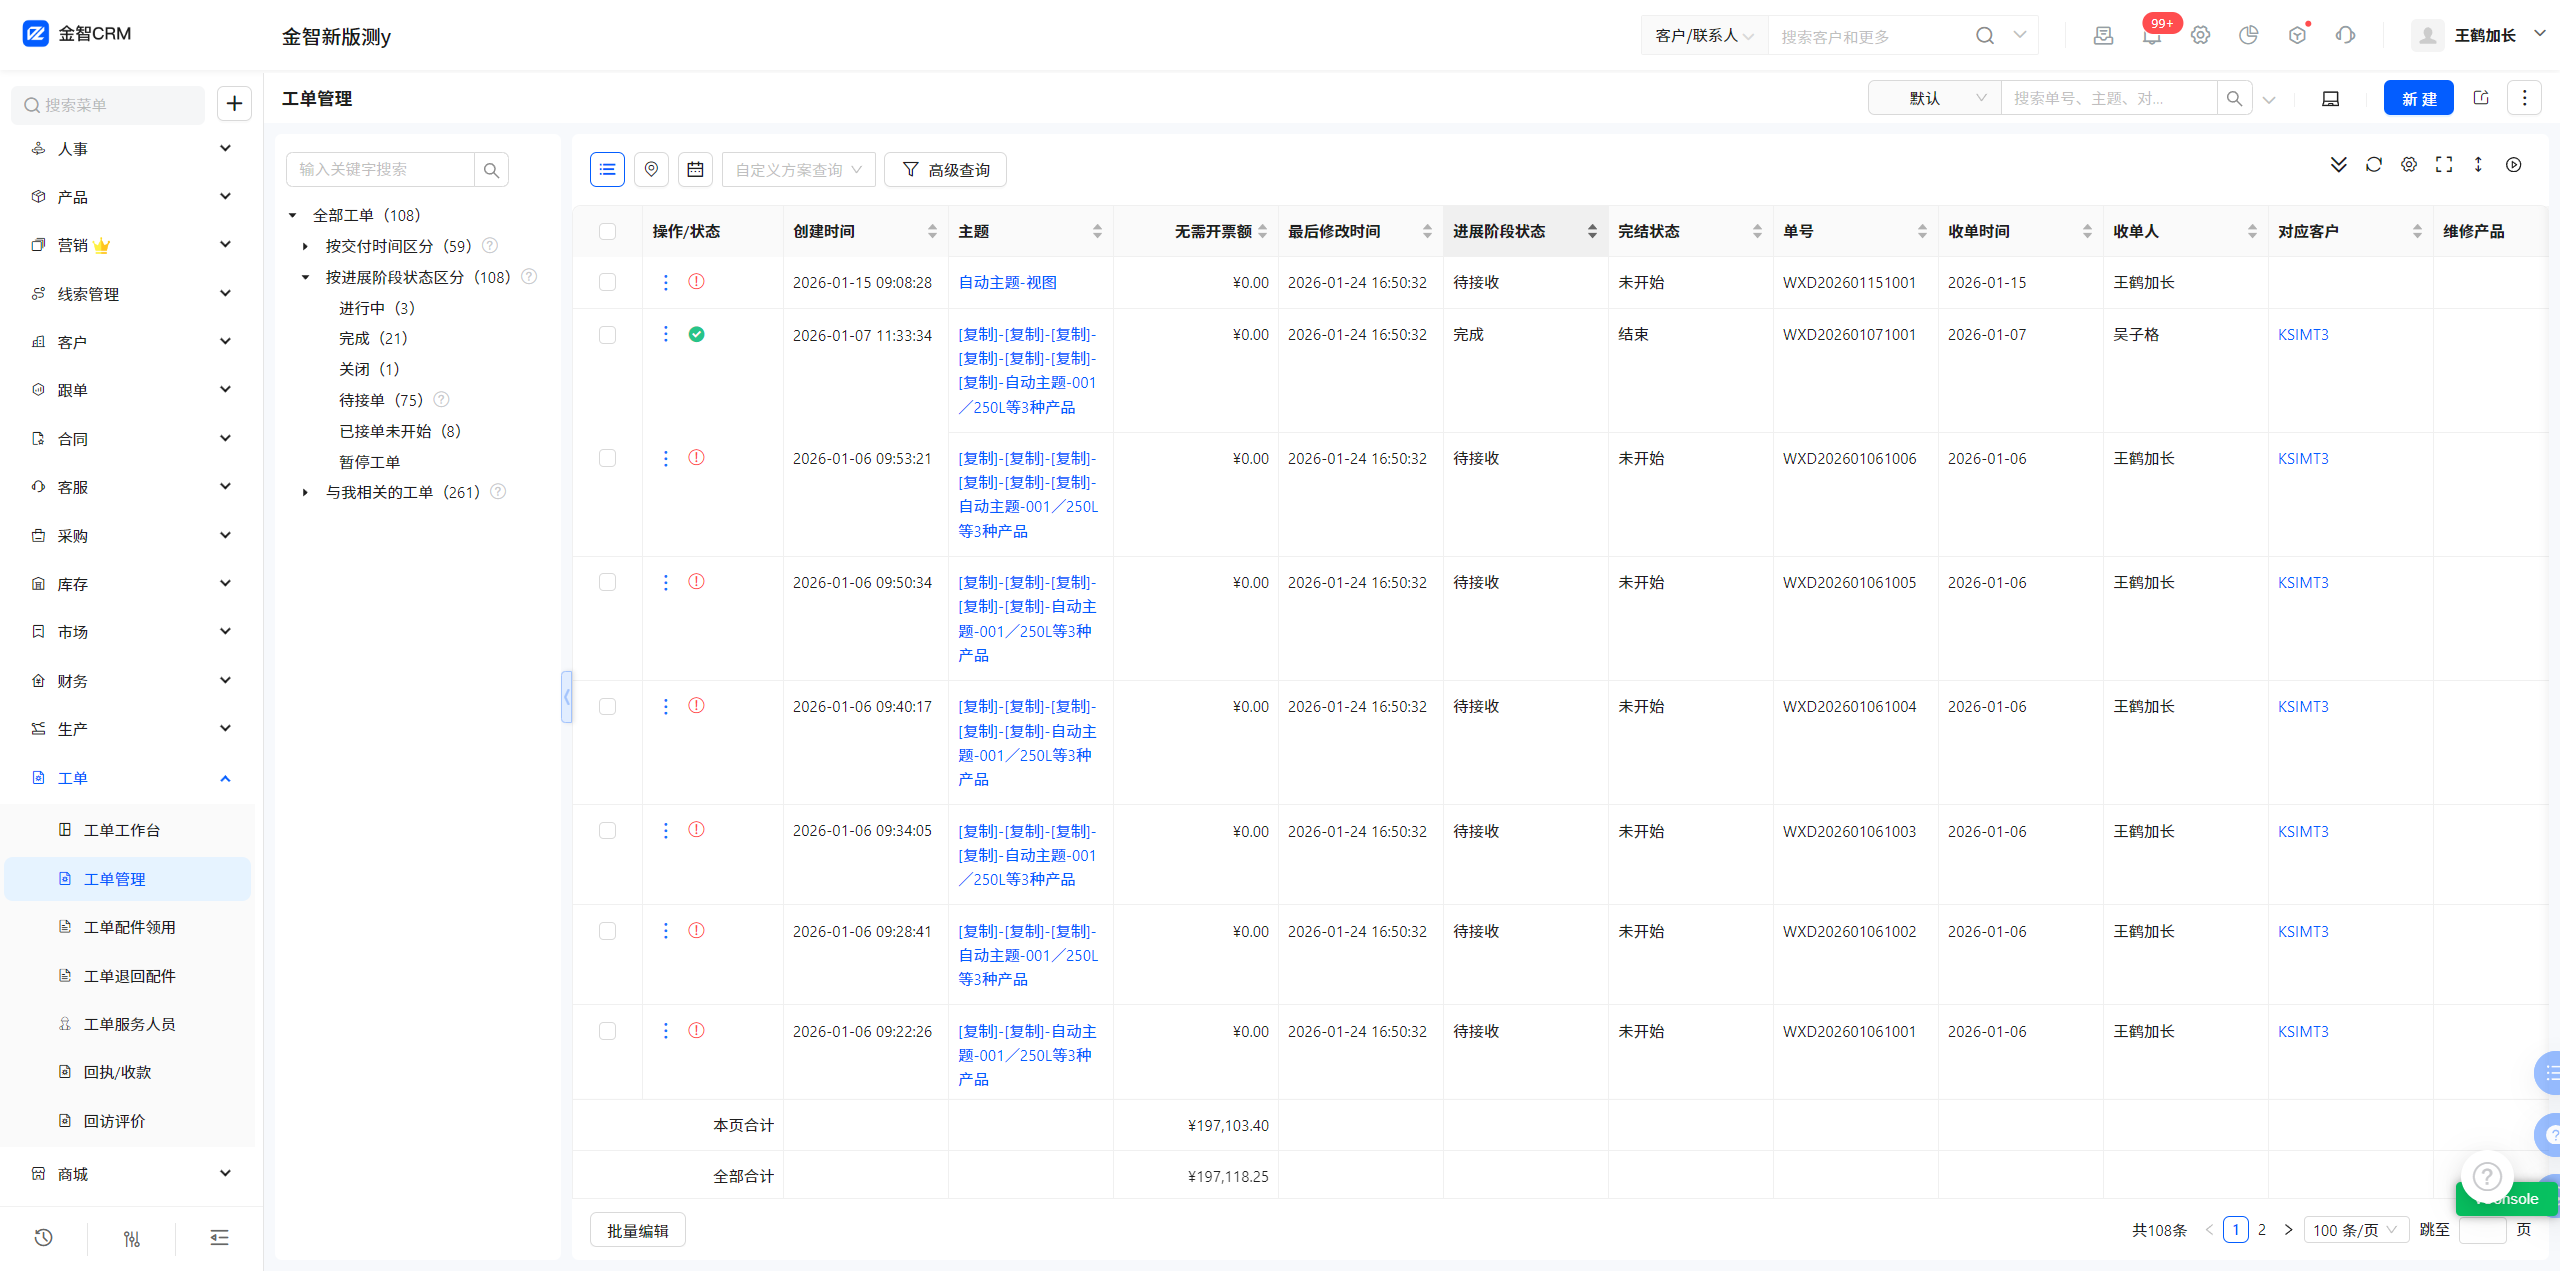Open 自定义方案查询 dropdown
The image size is (2560, 1271).
(x=798, y=170)
